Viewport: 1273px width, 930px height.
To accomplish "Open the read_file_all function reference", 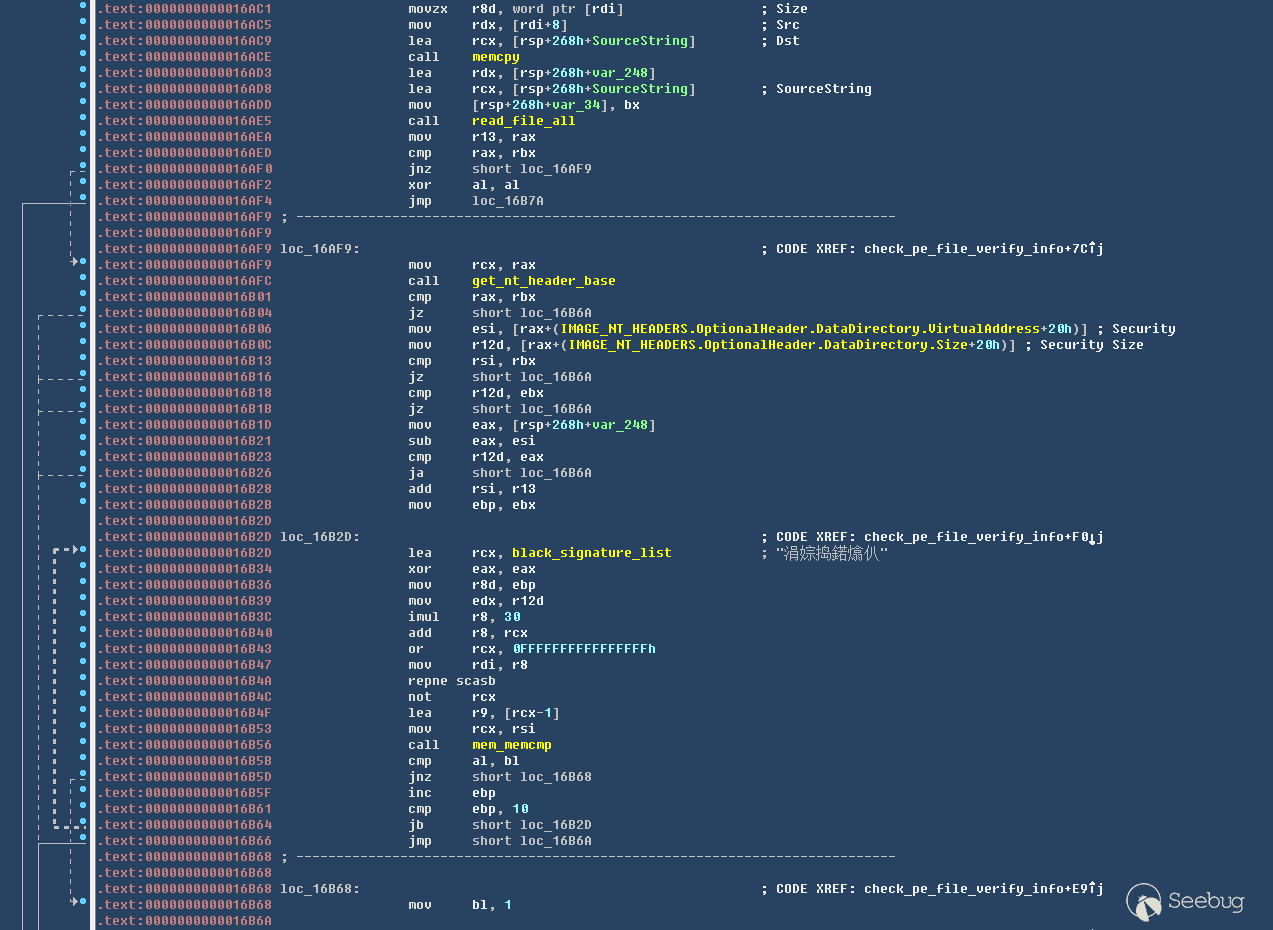I will tap(537, 121).
